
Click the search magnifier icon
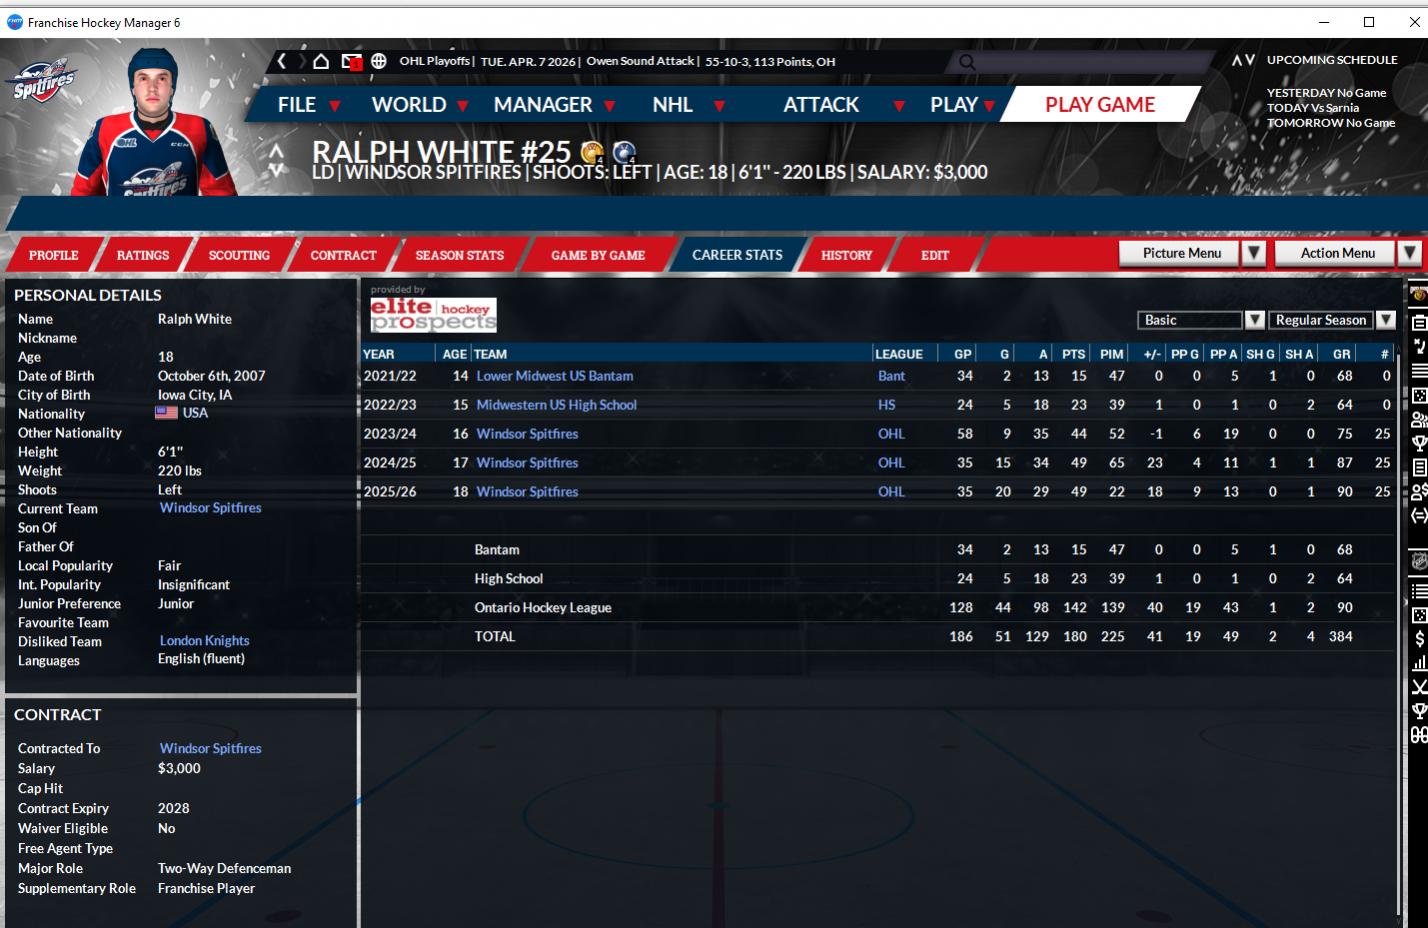967,62
